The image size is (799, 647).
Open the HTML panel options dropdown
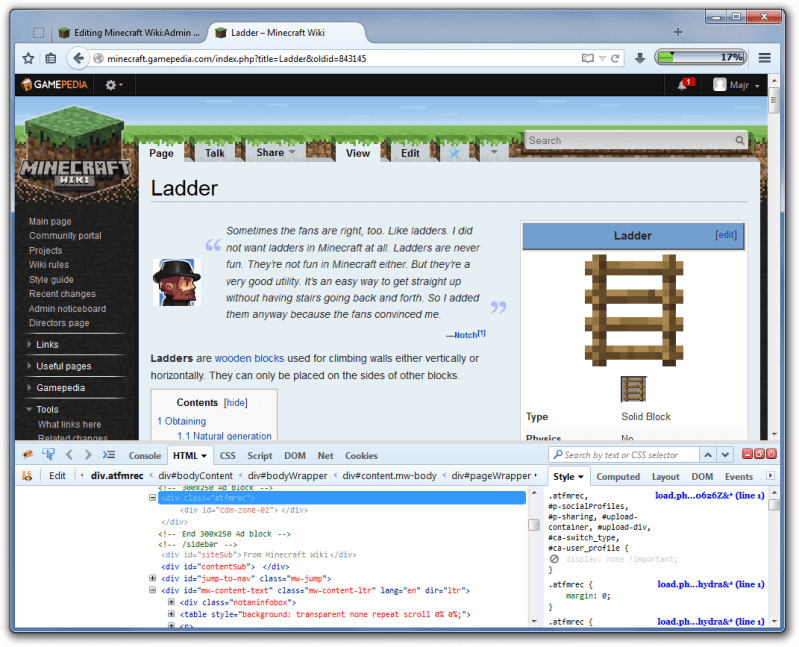tap(204, 456)
